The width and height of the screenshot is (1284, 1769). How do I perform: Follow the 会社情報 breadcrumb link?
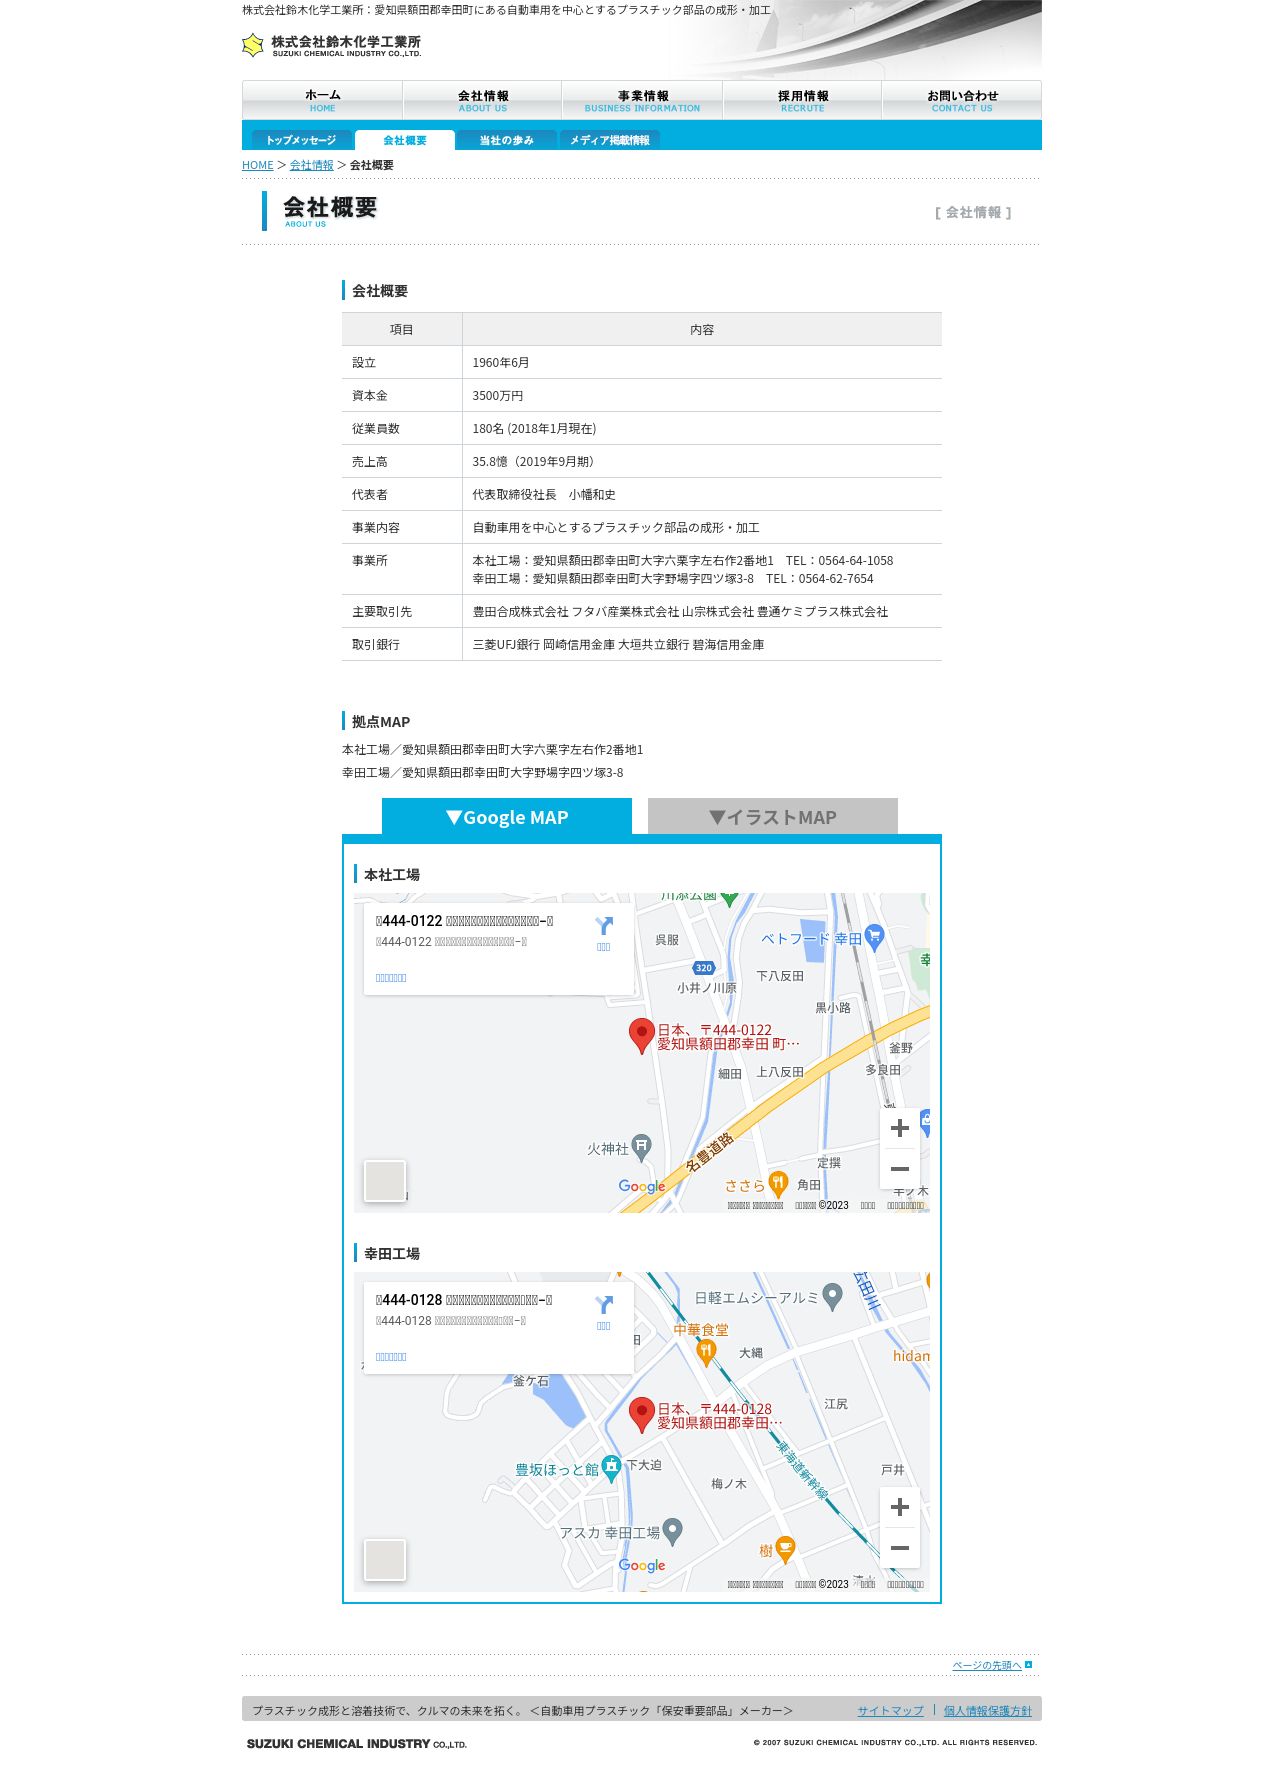tap(312, 165)
